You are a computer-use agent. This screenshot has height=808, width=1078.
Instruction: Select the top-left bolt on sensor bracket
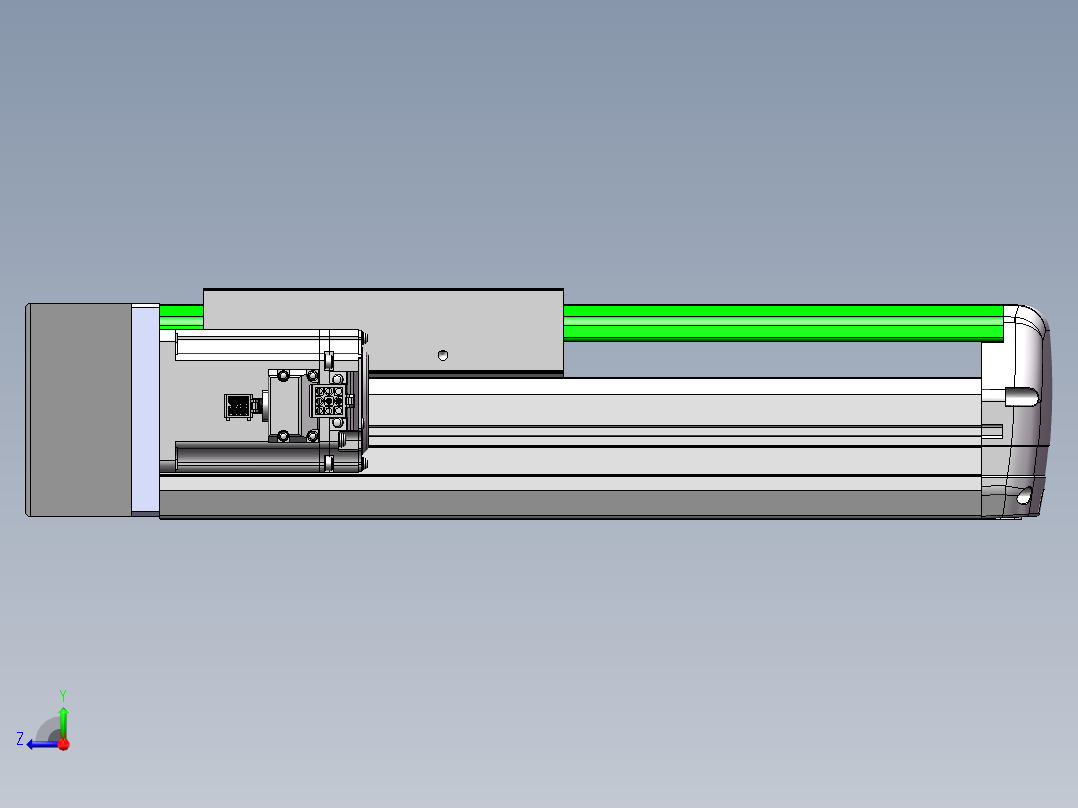point(283,376)
